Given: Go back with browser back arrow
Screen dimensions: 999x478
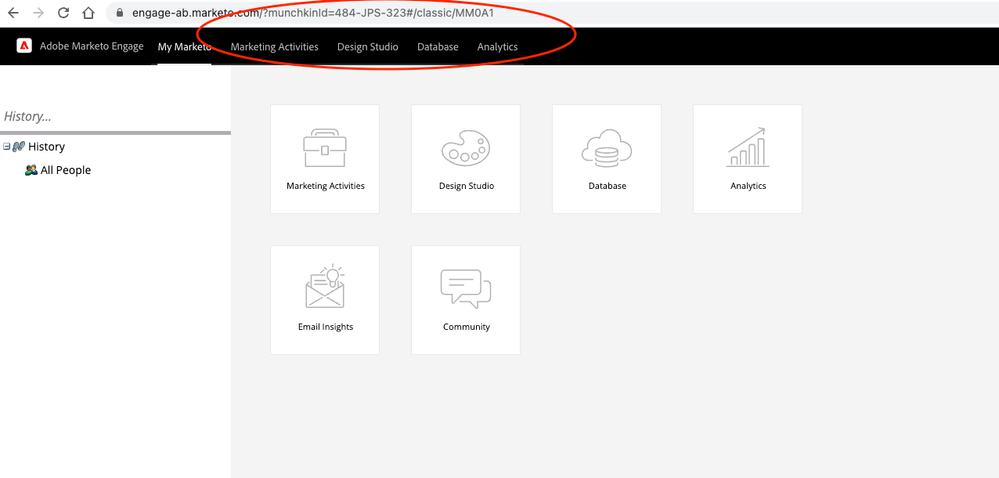Looking at the screenshot, I should coord(13,13).
